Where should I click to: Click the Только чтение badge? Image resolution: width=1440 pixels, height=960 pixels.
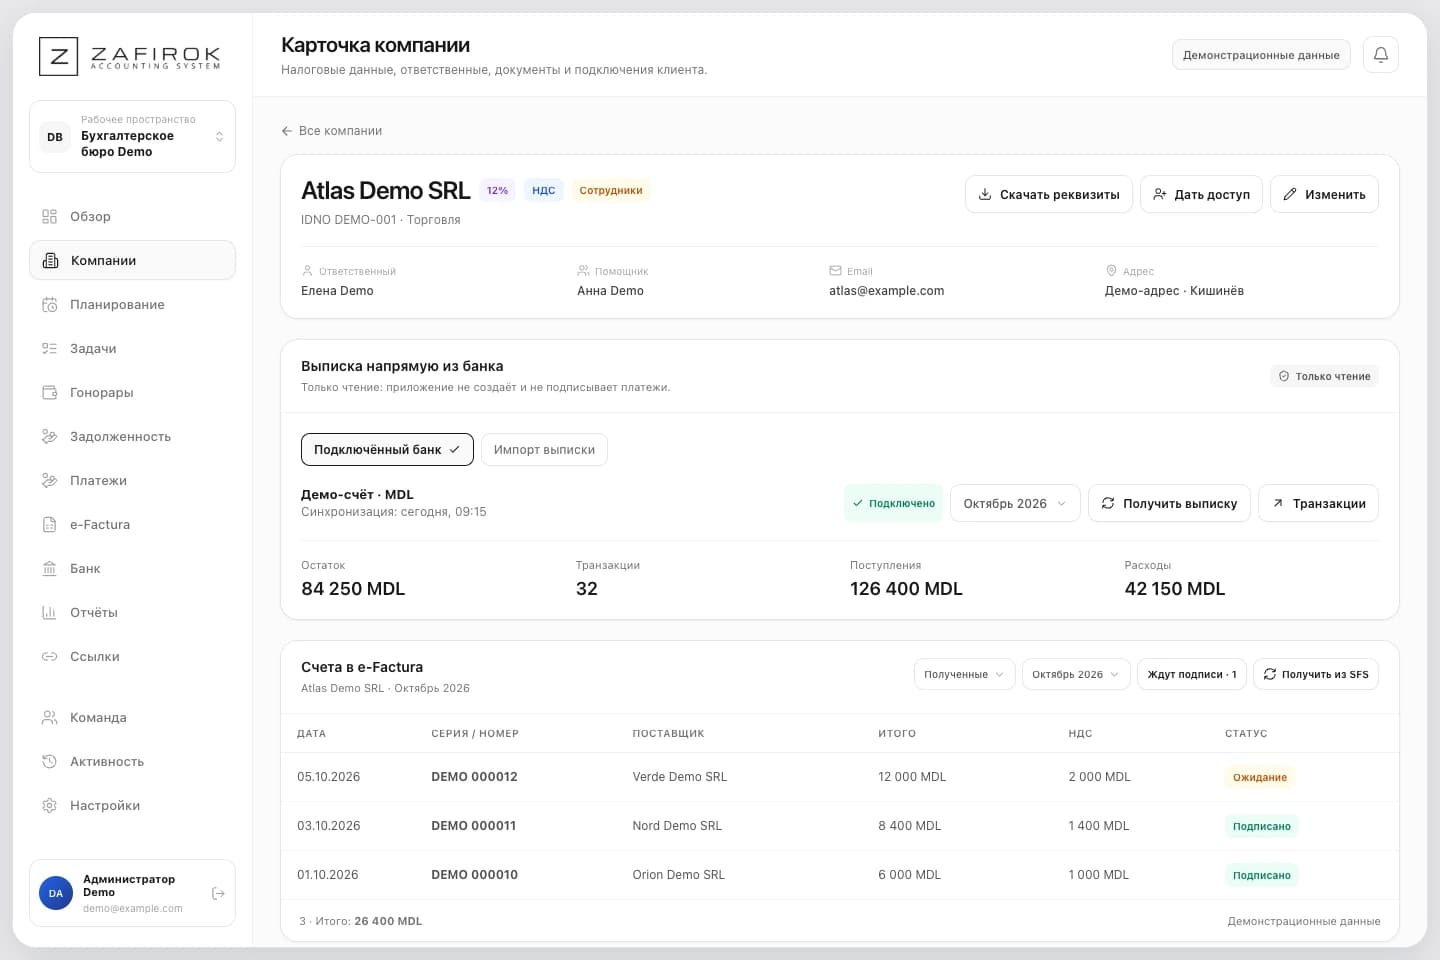(x=1324, y=376)
